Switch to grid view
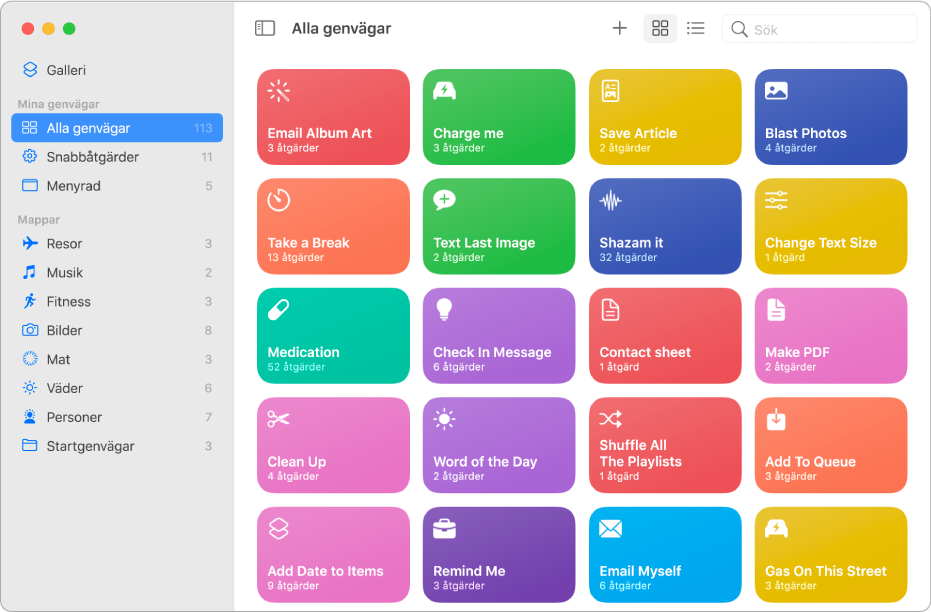The height and width of the screenshot is (612, 931). pyautogui.click(x=660, y=29)
